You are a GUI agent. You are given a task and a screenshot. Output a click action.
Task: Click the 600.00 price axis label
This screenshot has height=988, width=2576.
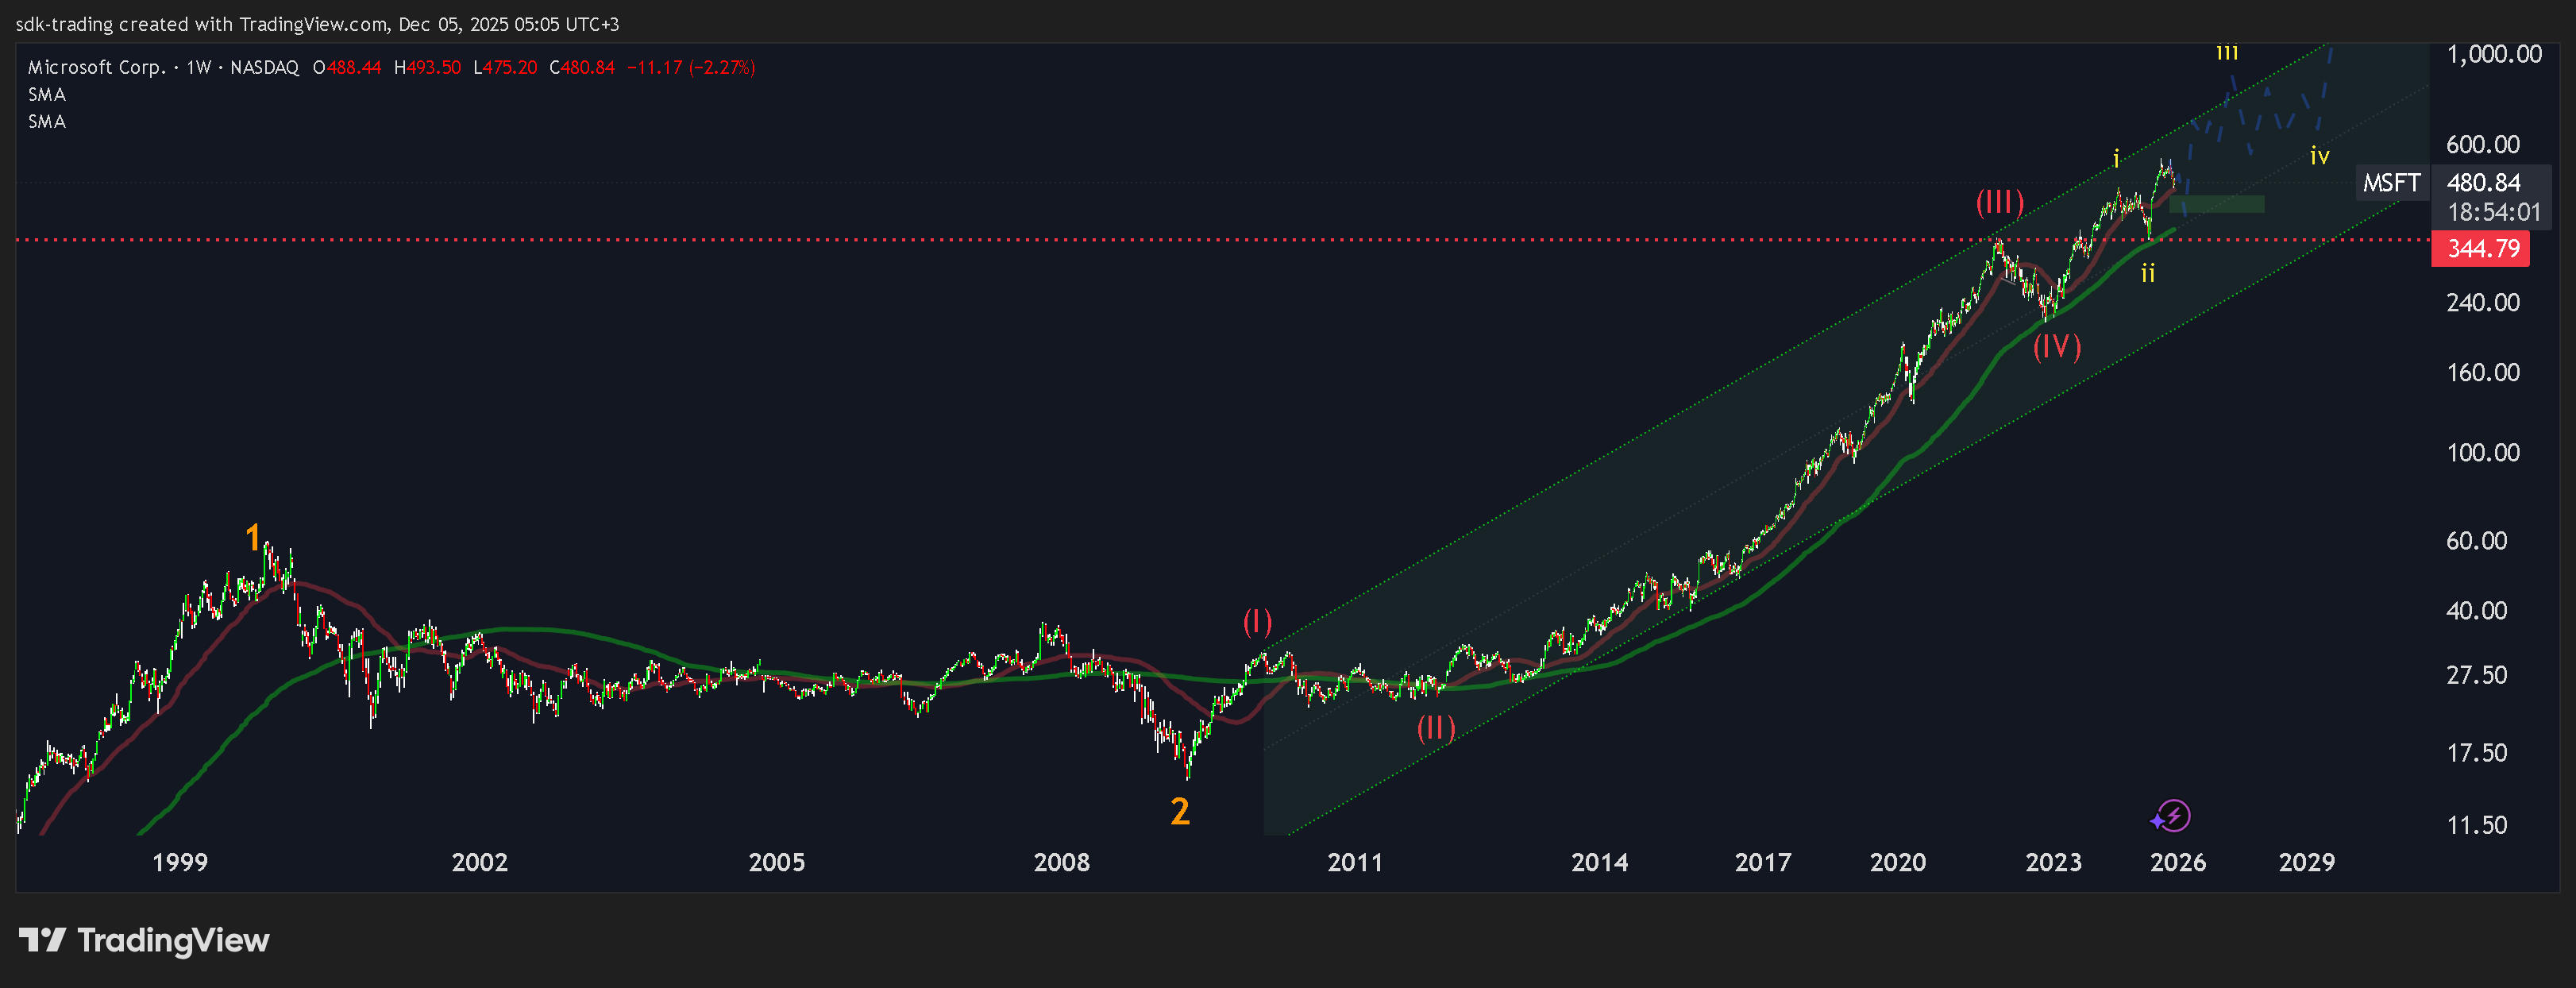(2483, 144)
